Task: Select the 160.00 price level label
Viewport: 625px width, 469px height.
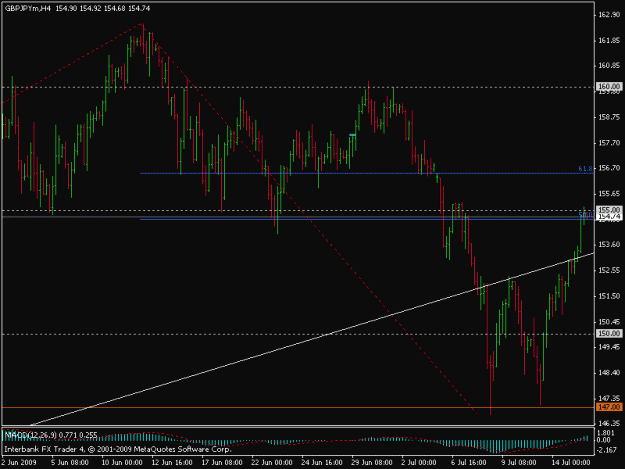Action: click(x=609, y=86)
